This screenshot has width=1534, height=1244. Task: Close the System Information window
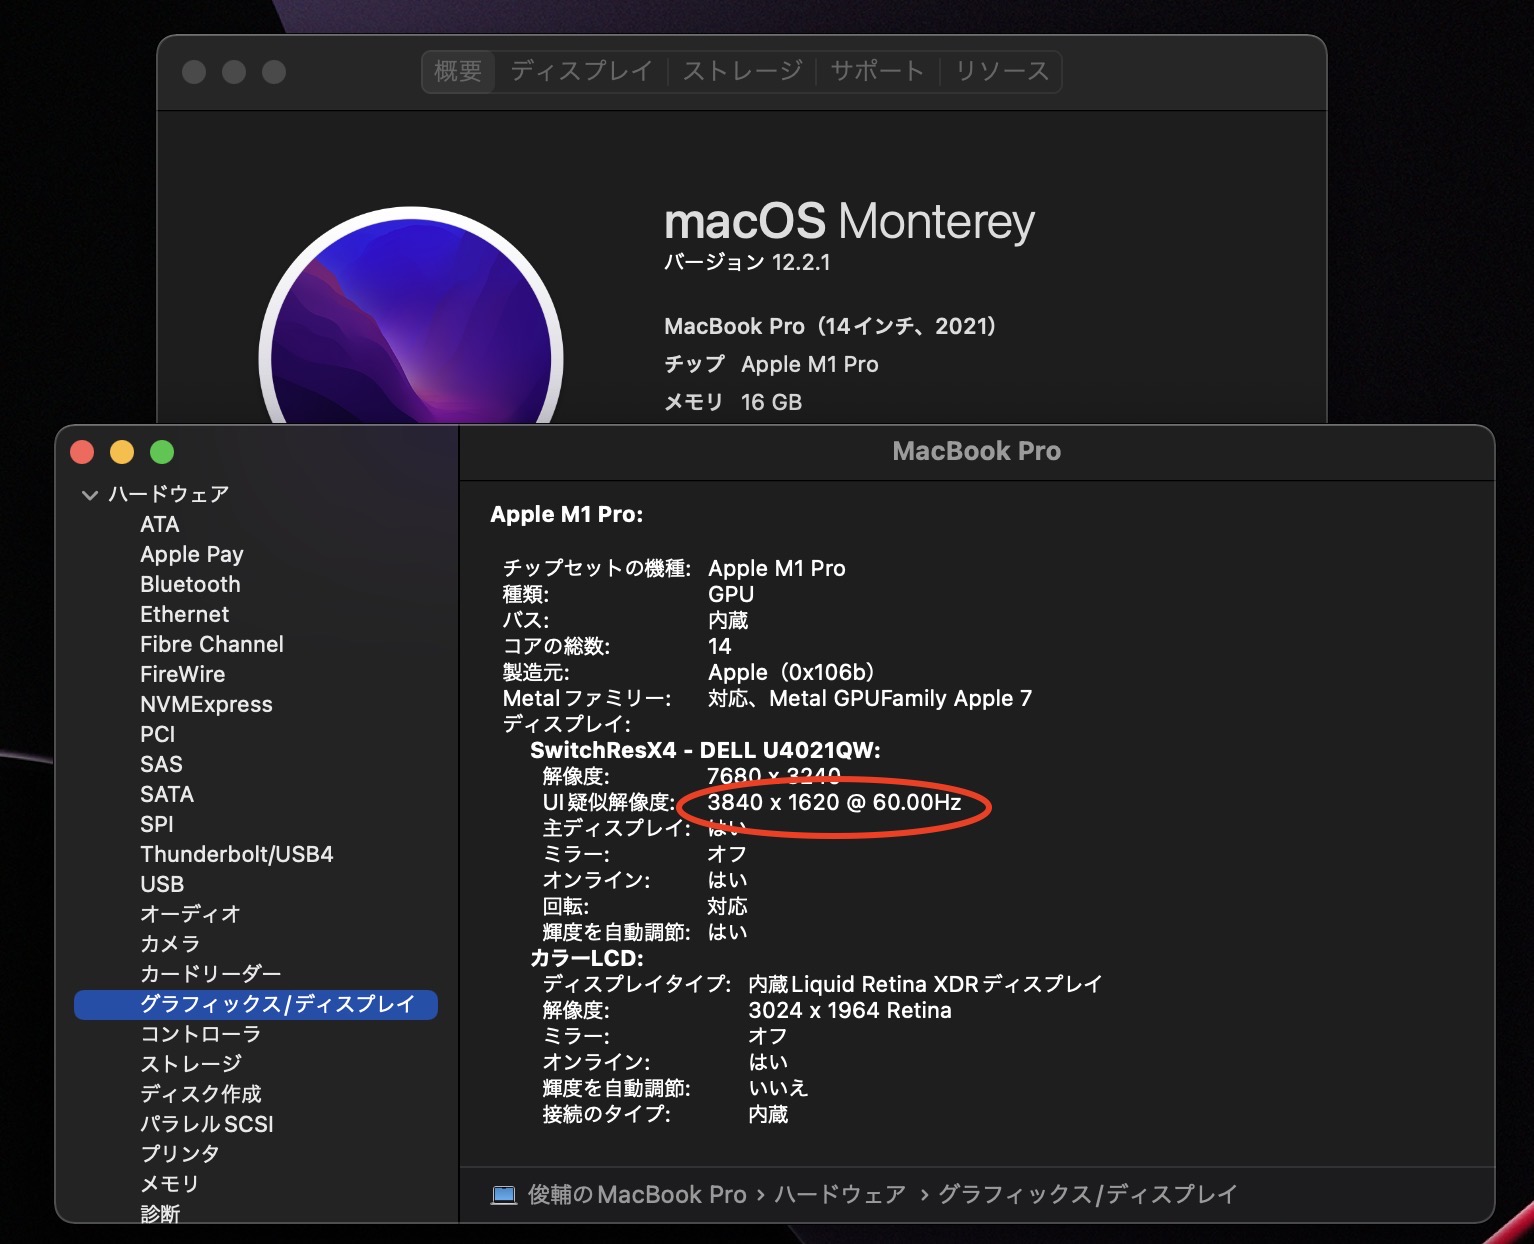pyautogui.click(x=82, y=452)
